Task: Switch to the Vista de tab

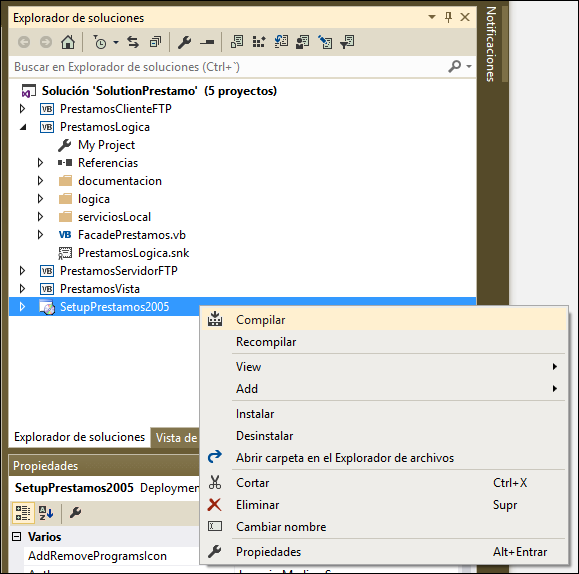Action: [x=176, y=438]
